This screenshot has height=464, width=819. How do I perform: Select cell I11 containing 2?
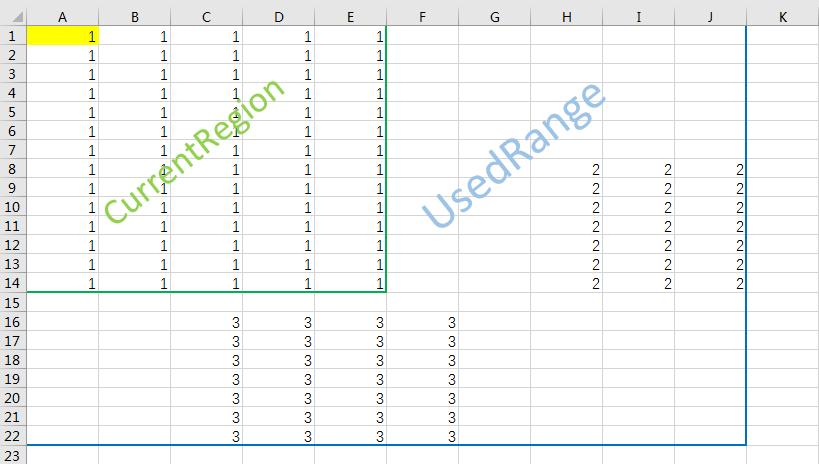click(639, 226)
